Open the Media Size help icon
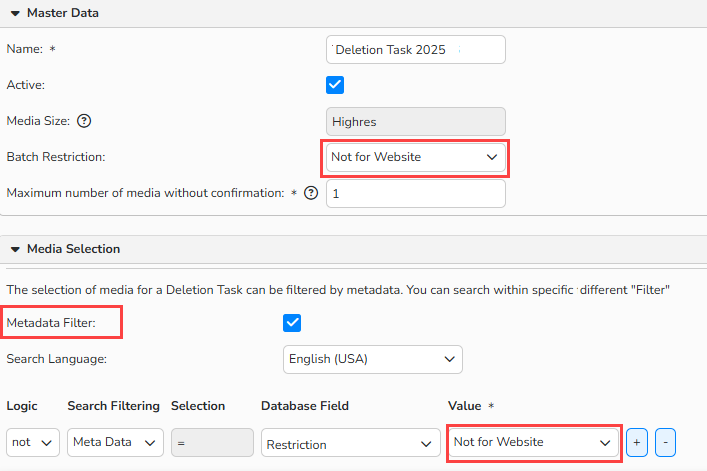The height and width of the screenshot is (471, 707). 84,121
